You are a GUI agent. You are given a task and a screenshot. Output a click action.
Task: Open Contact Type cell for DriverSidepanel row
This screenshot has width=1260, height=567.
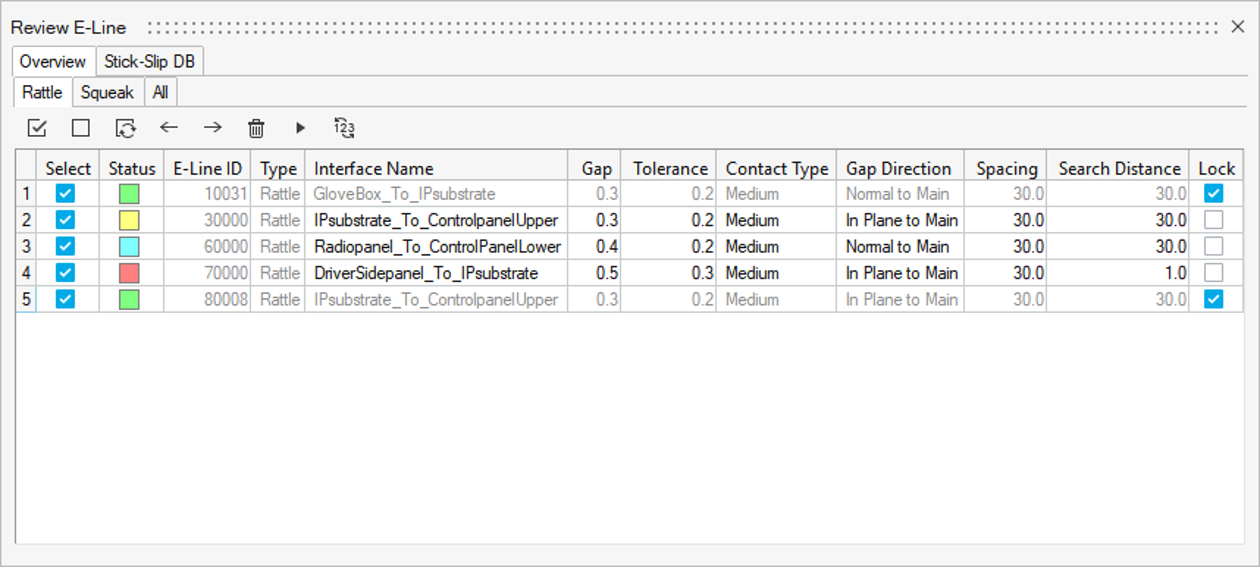pos(775,273)
